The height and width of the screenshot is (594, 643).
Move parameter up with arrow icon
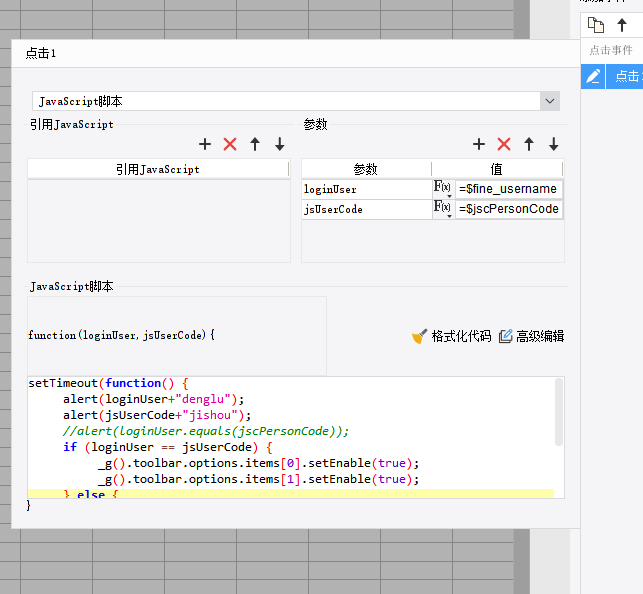pyautogui.click(x=529, y=144)
